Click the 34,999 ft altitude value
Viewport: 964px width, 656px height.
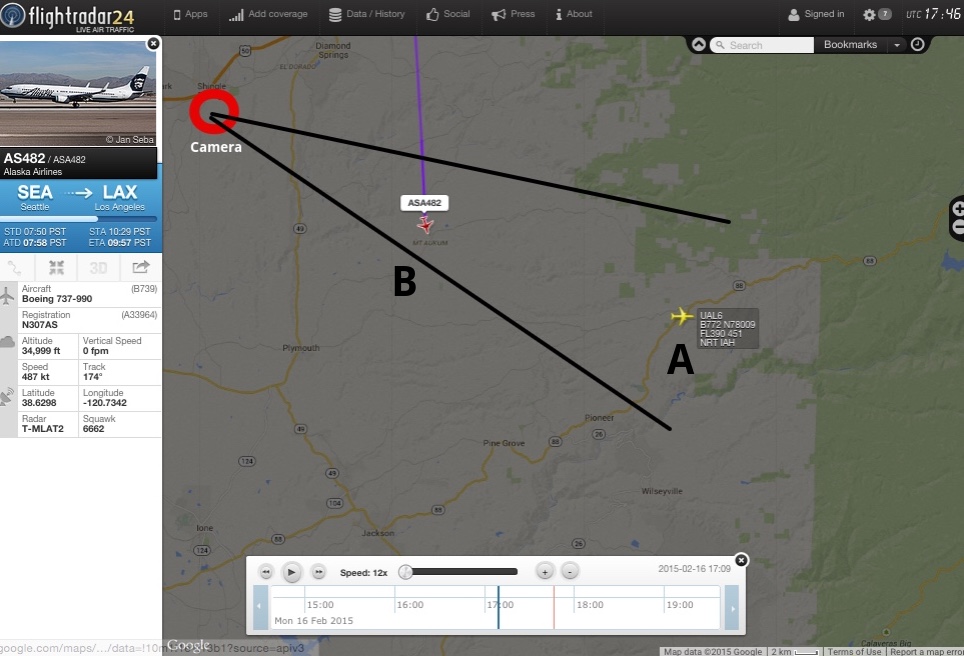pyautogui.click(x=41, y=351)
